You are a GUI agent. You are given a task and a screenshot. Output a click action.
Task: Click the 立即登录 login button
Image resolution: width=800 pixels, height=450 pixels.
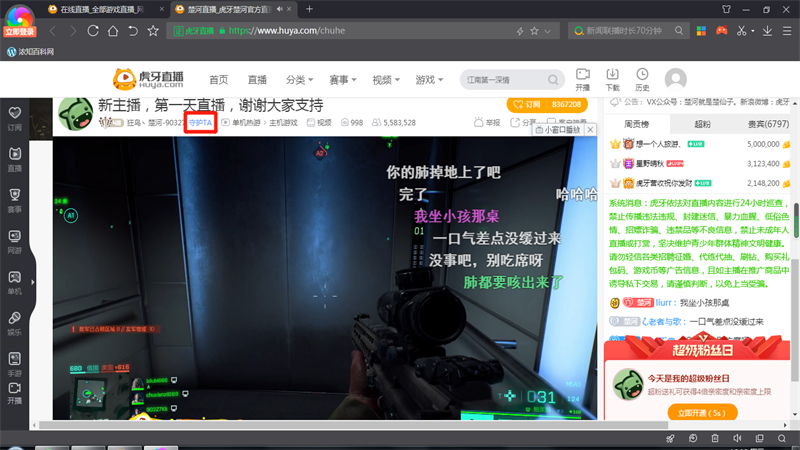coord(20,32)
